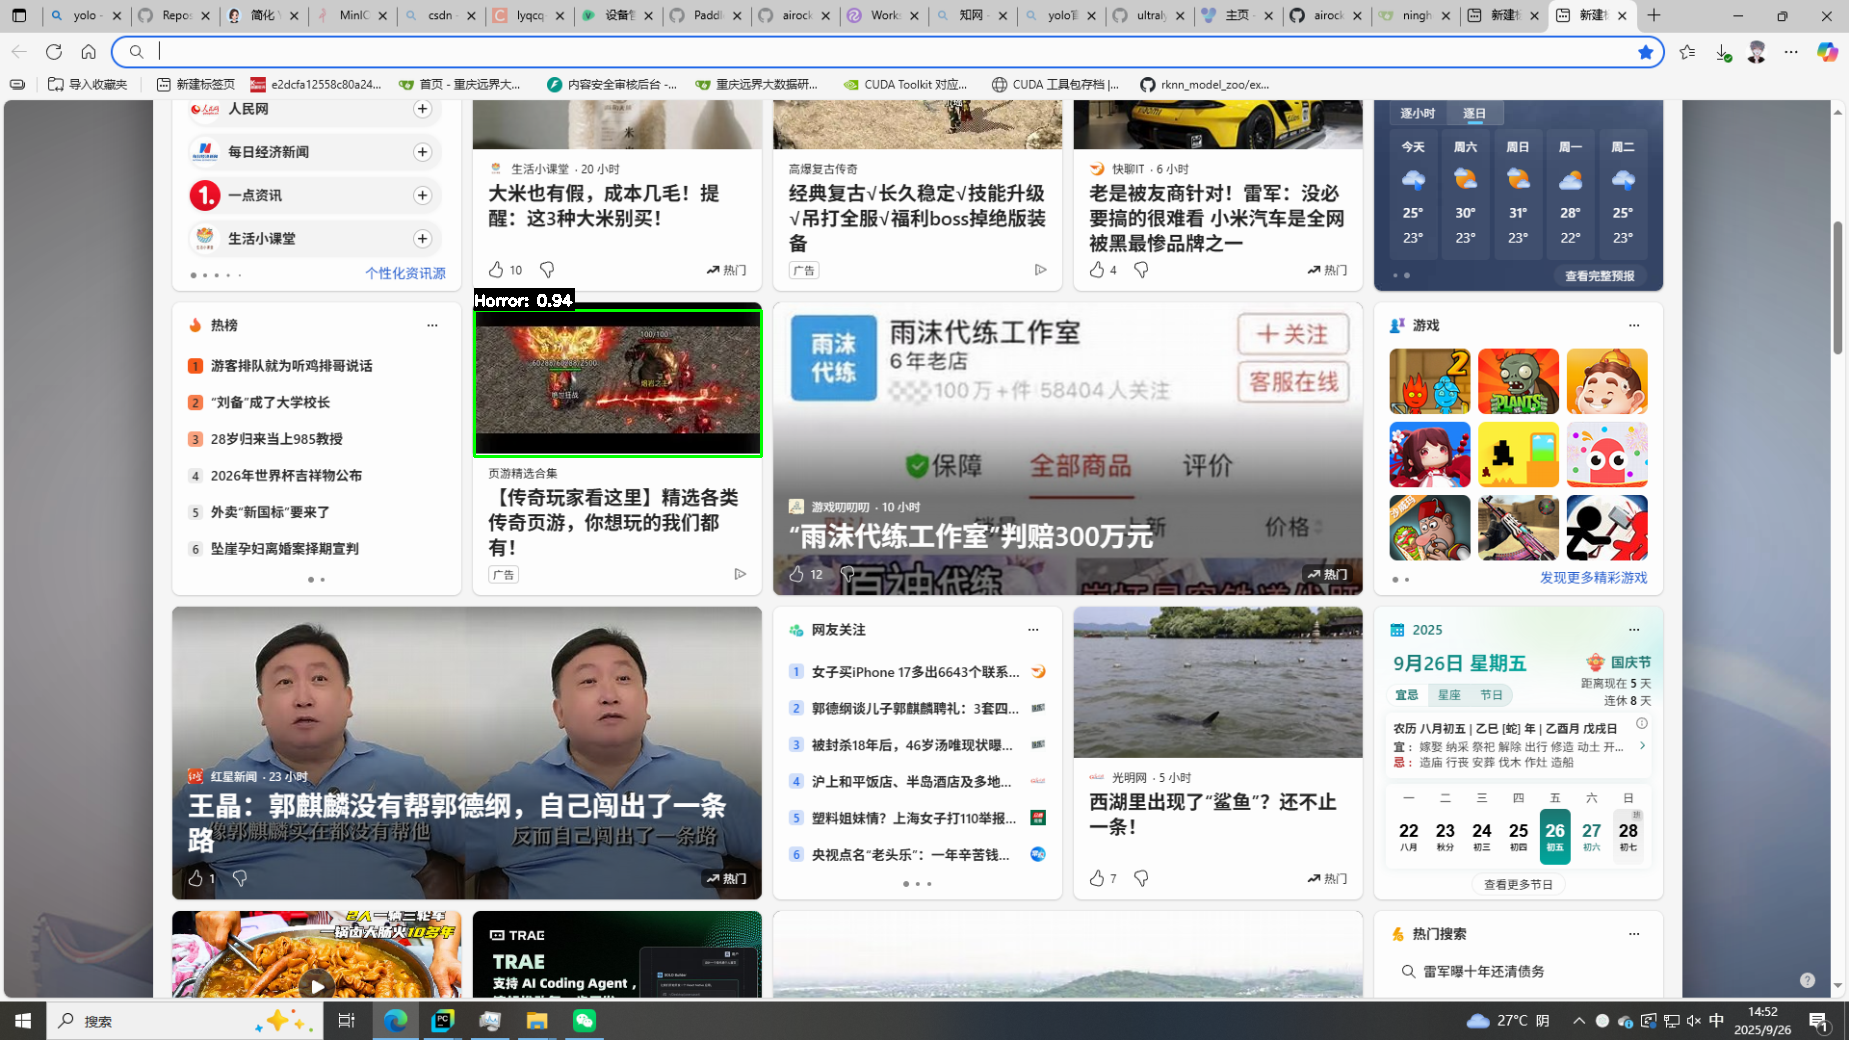Open the 游戏 card more options menu
The image size is (1849, 1040).
click(1634, 325)
